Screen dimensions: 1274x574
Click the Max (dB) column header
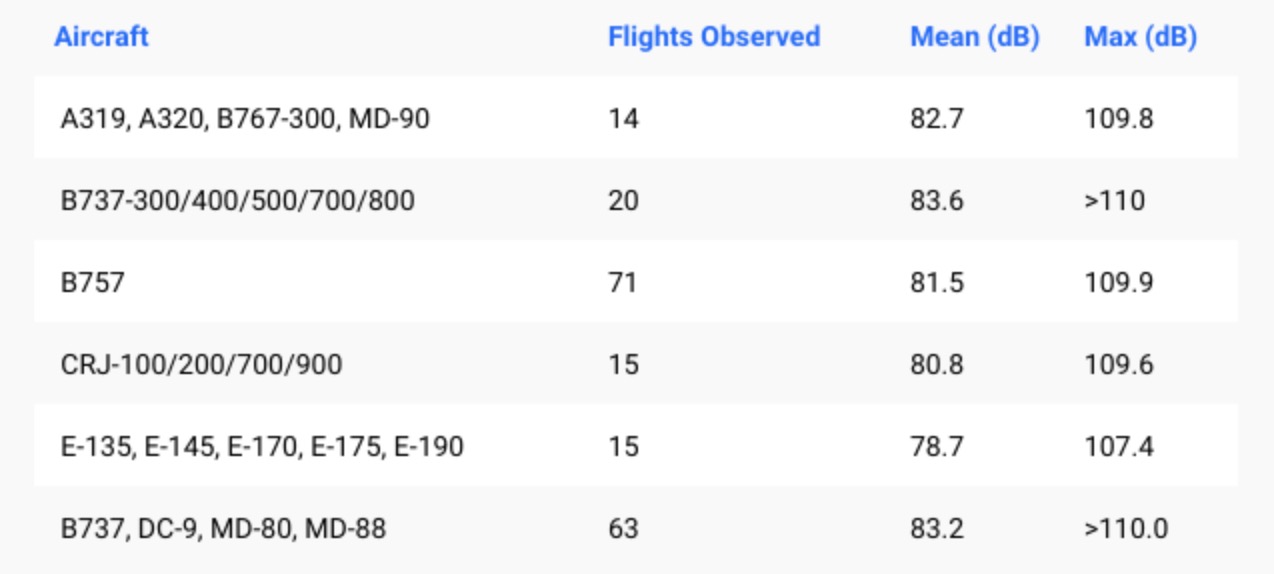(x=1140, y=37)
